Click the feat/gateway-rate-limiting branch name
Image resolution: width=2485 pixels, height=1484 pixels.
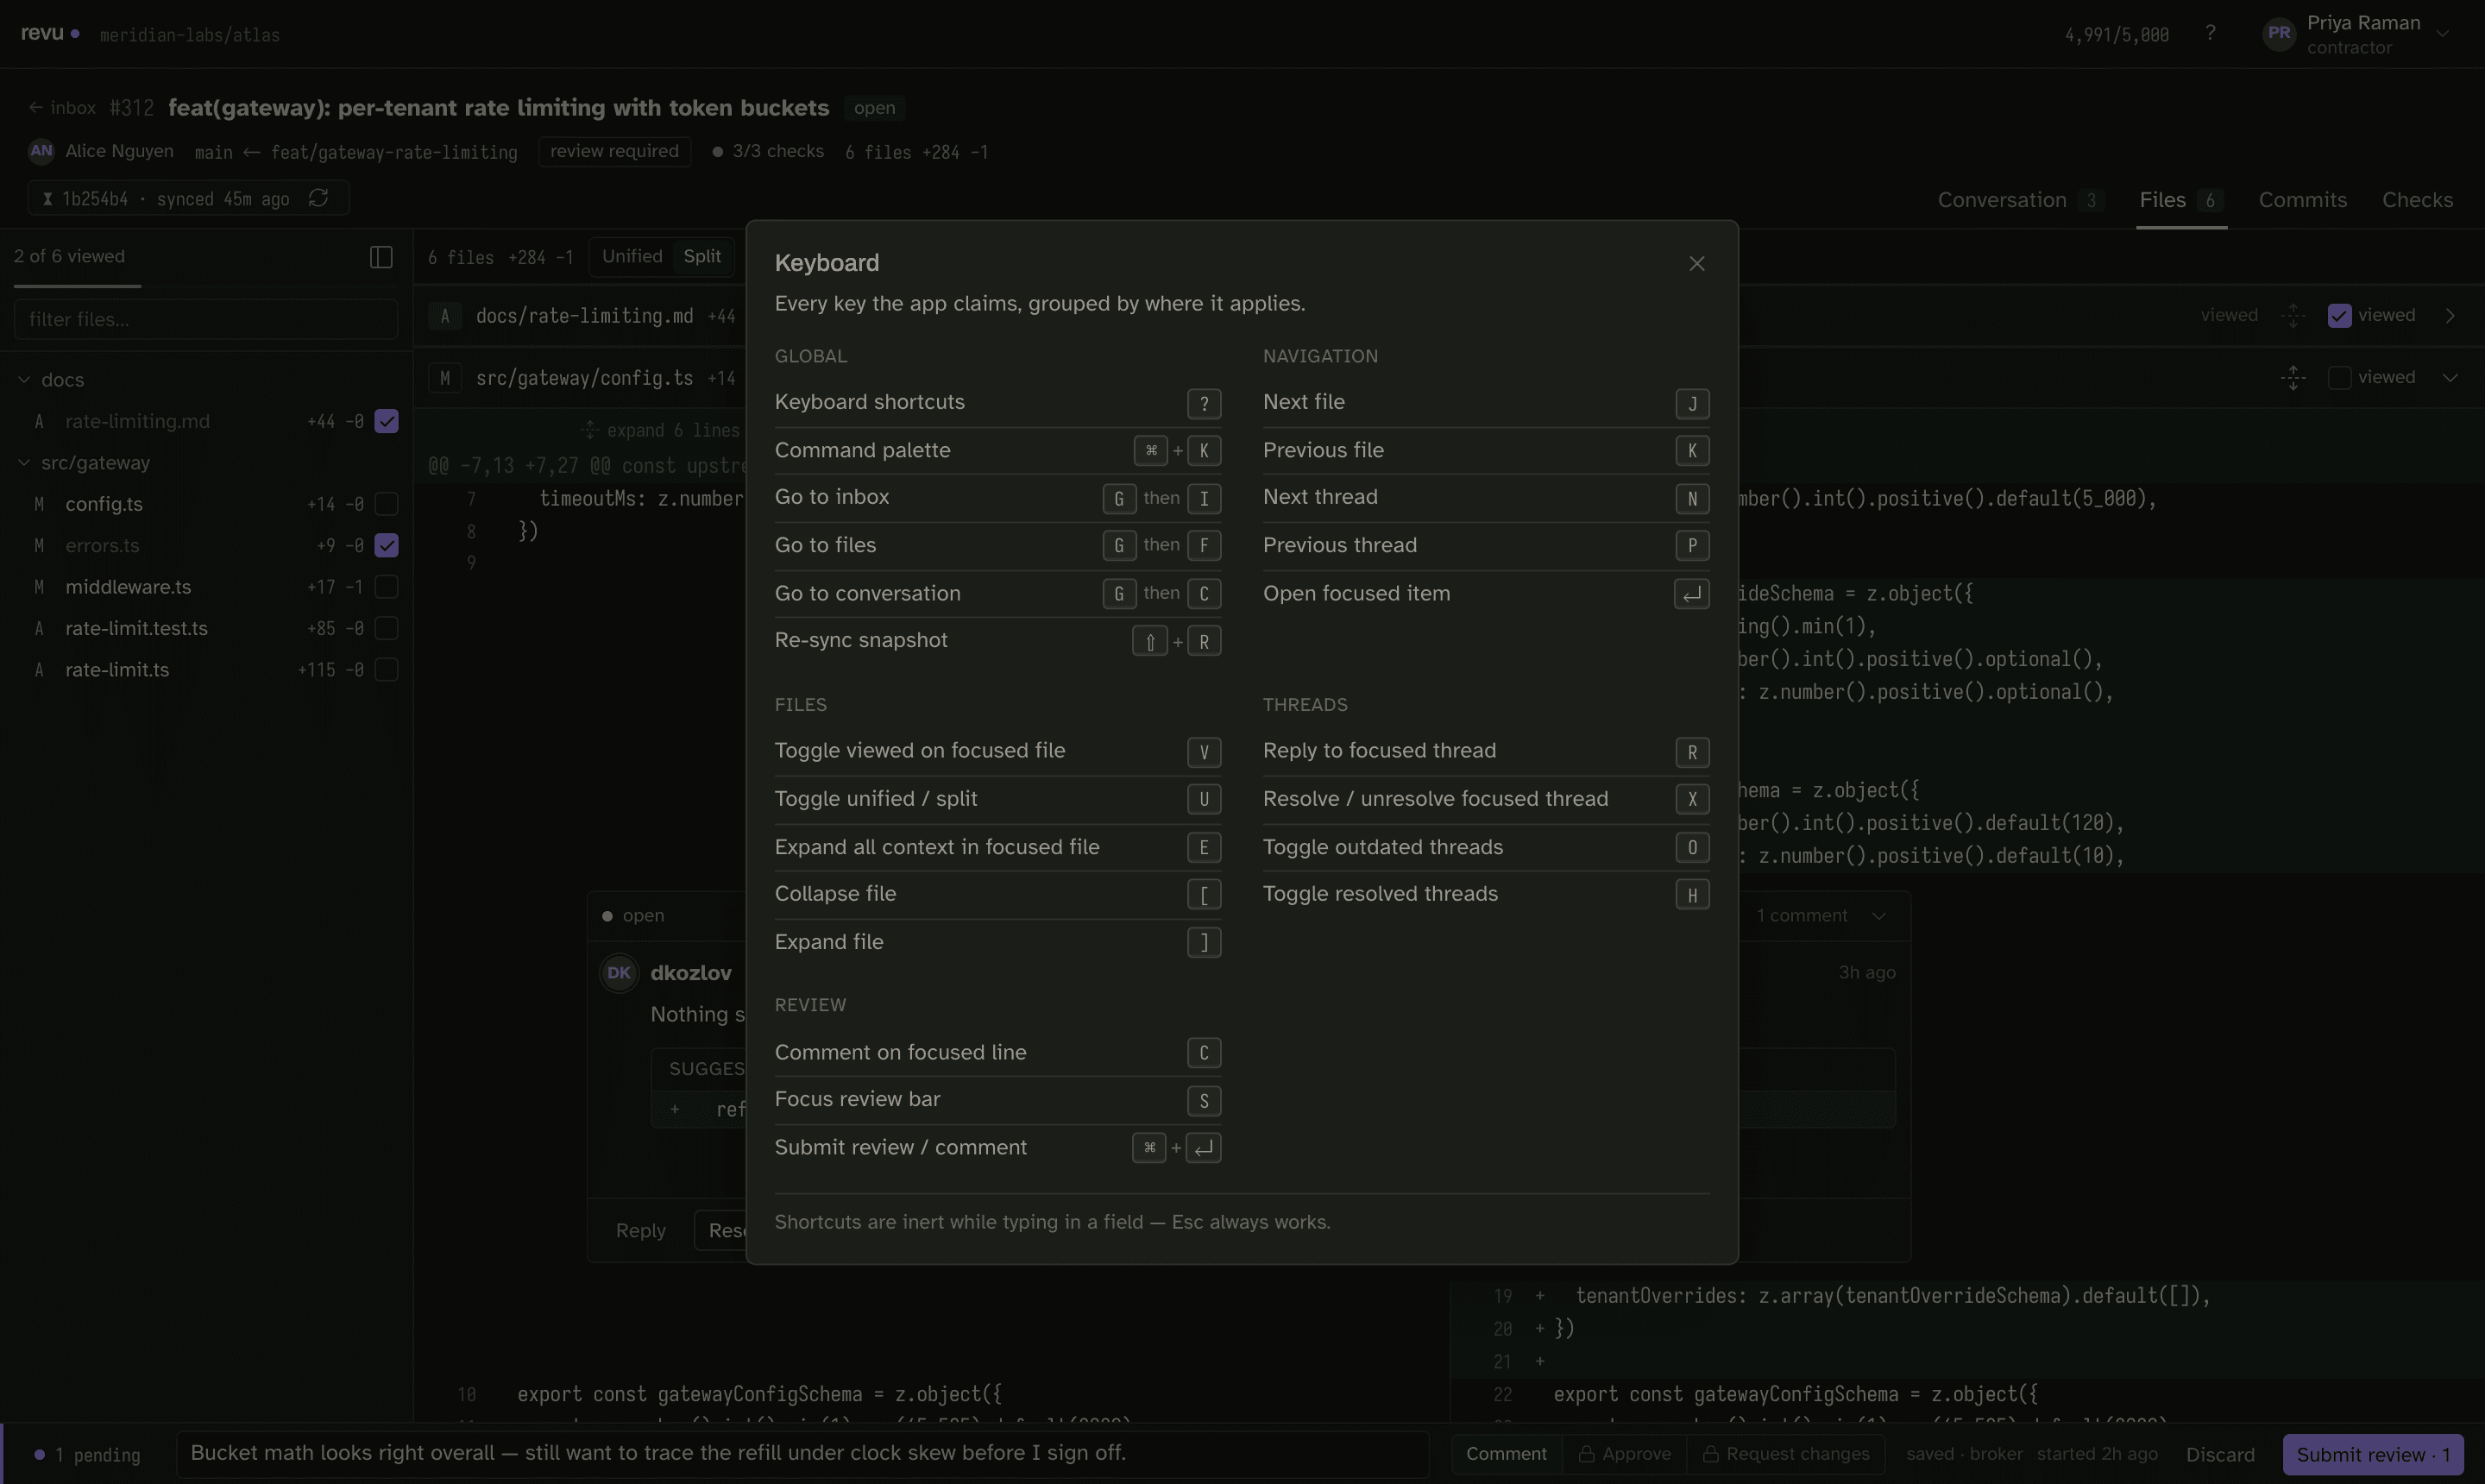(394, 152)
